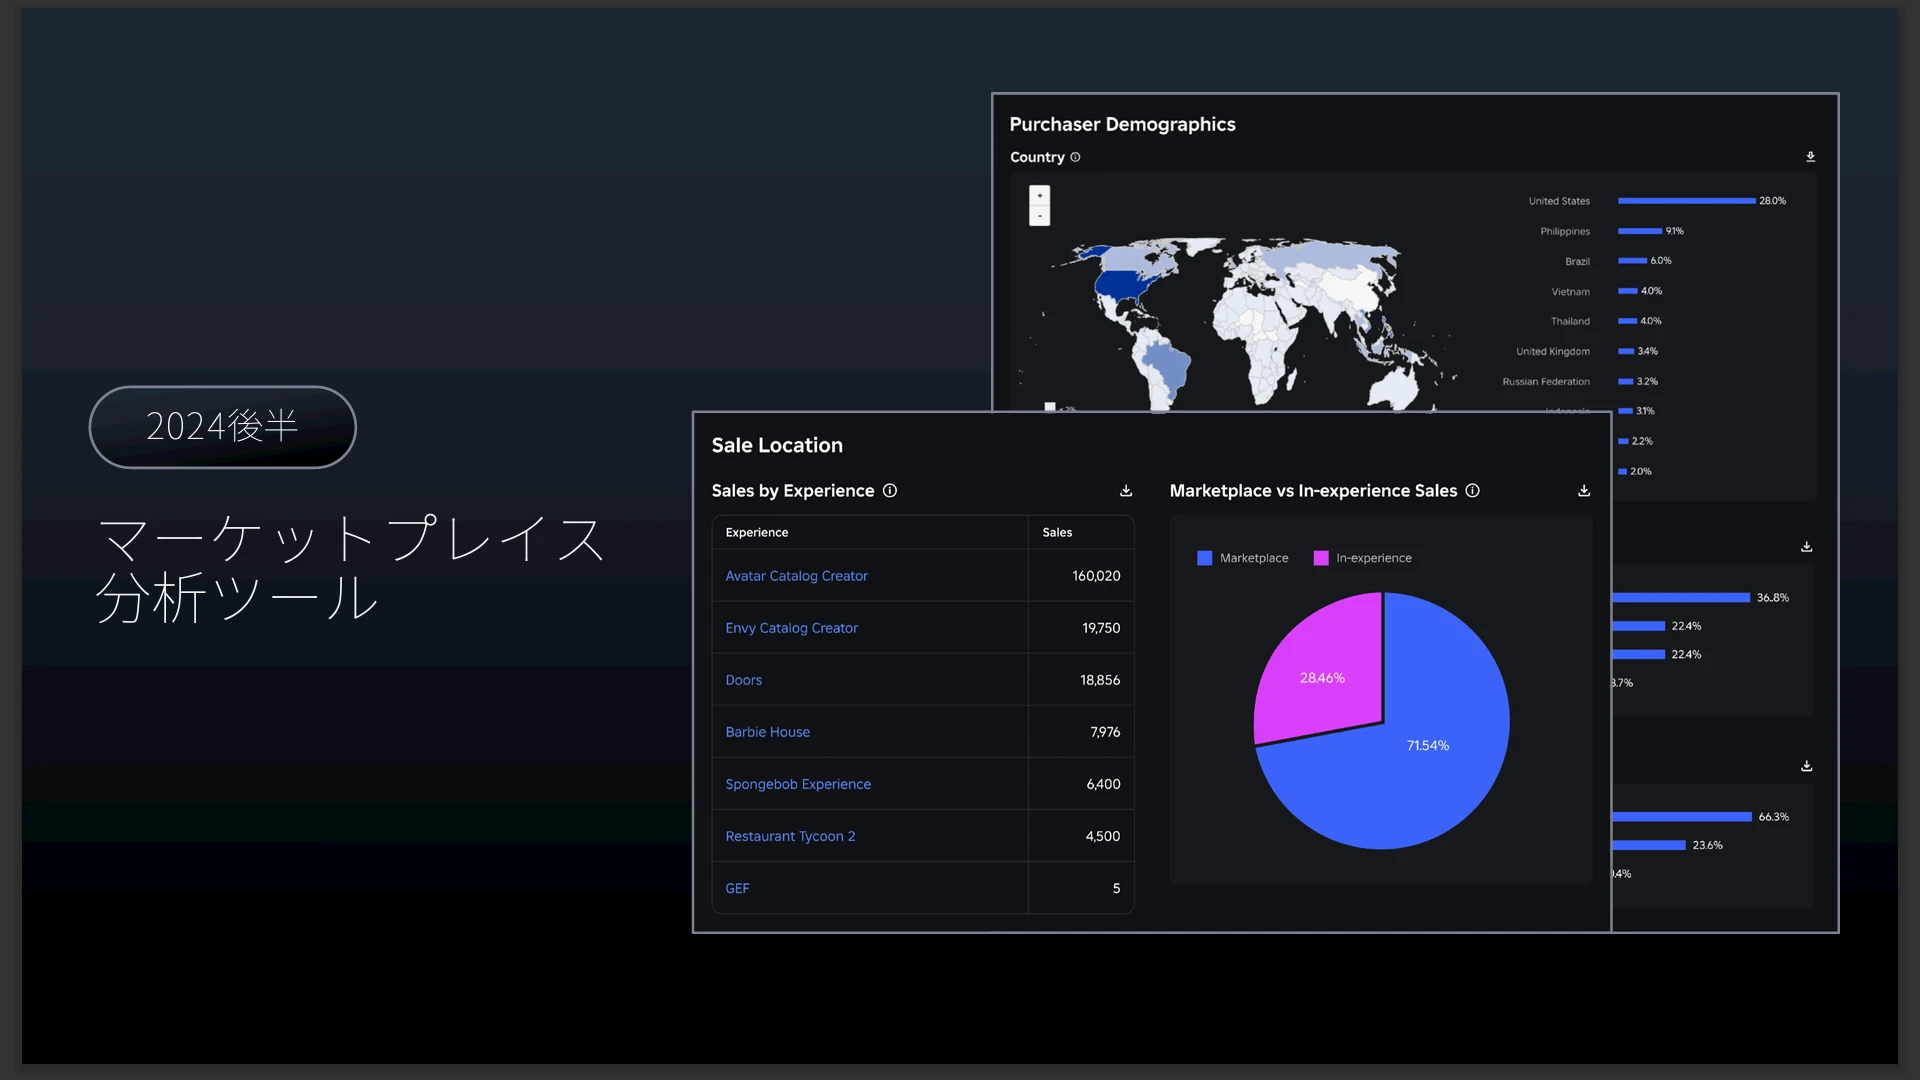Click the 2024後半 pill button
Viewport: 1920px width, 1080px height.
point(222,427)
